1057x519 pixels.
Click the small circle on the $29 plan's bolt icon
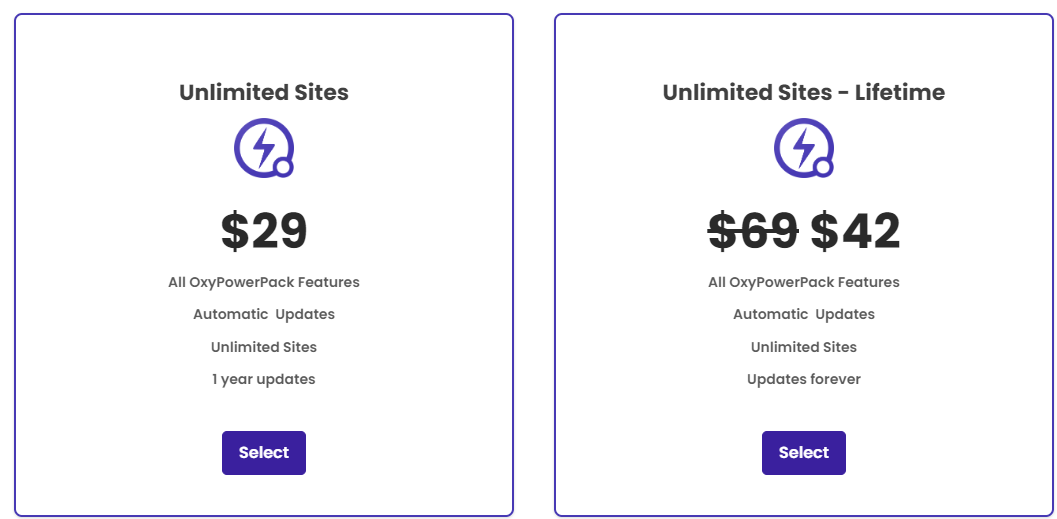pyautogui.click(x=283, y=167)
